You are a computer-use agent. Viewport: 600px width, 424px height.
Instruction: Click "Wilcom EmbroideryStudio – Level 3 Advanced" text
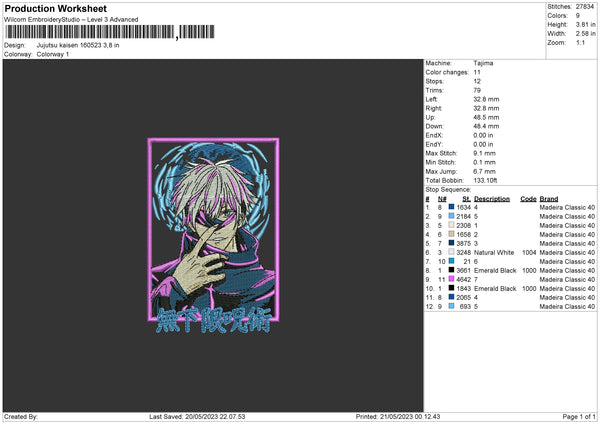pos(71,20)
